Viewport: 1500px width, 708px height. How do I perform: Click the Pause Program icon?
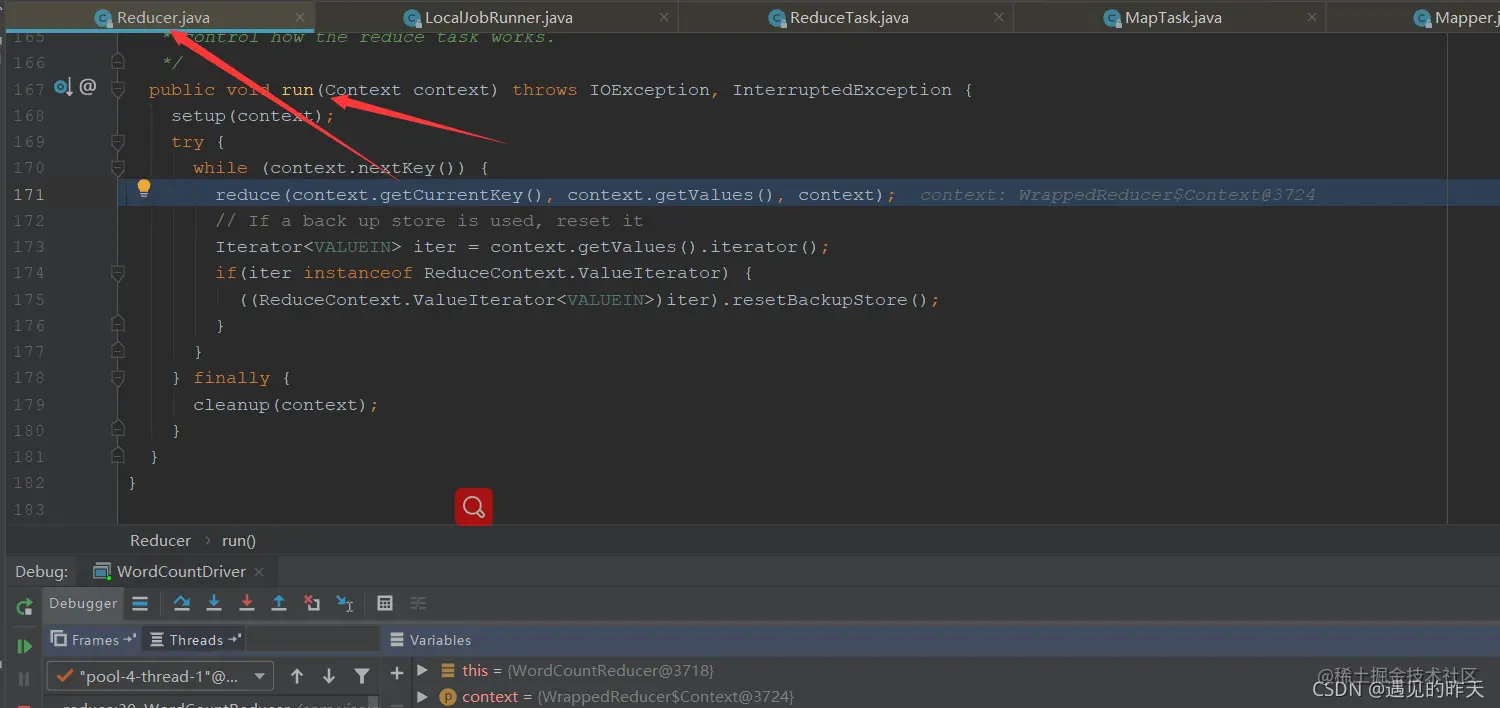pyautogui.click(x=24, y=680)
